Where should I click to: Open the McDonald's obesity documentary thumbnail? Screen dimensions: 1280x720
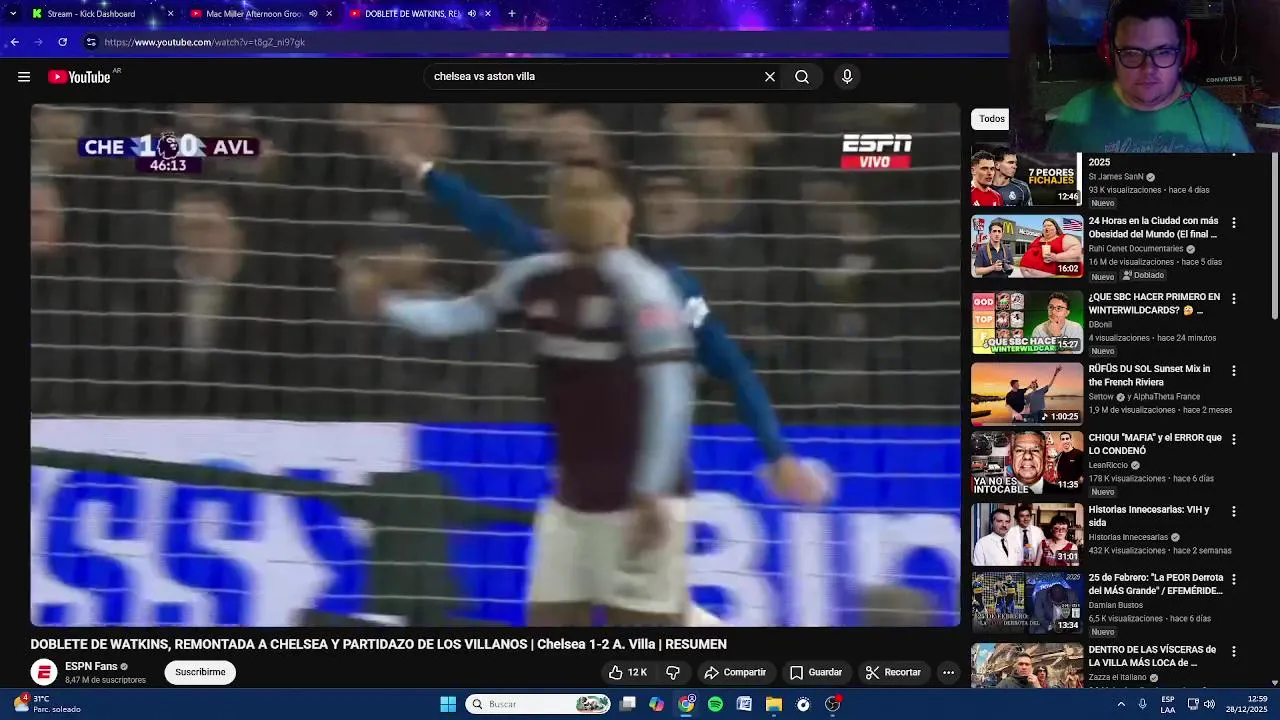1027,246
